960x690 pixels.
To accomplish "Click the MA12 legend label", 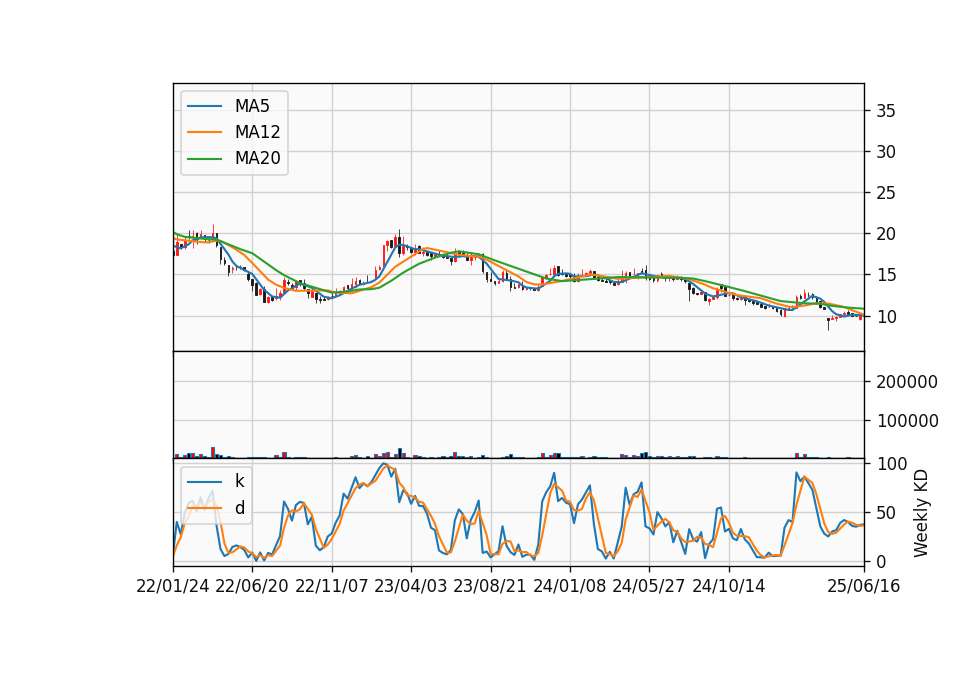I will [x=257, y=132].
